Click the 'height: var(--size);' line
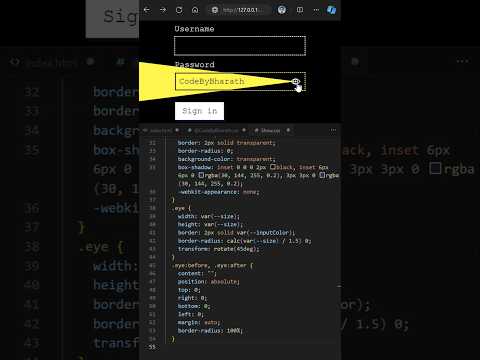Viewport: 480px width, 360px height. coord(210,224)
